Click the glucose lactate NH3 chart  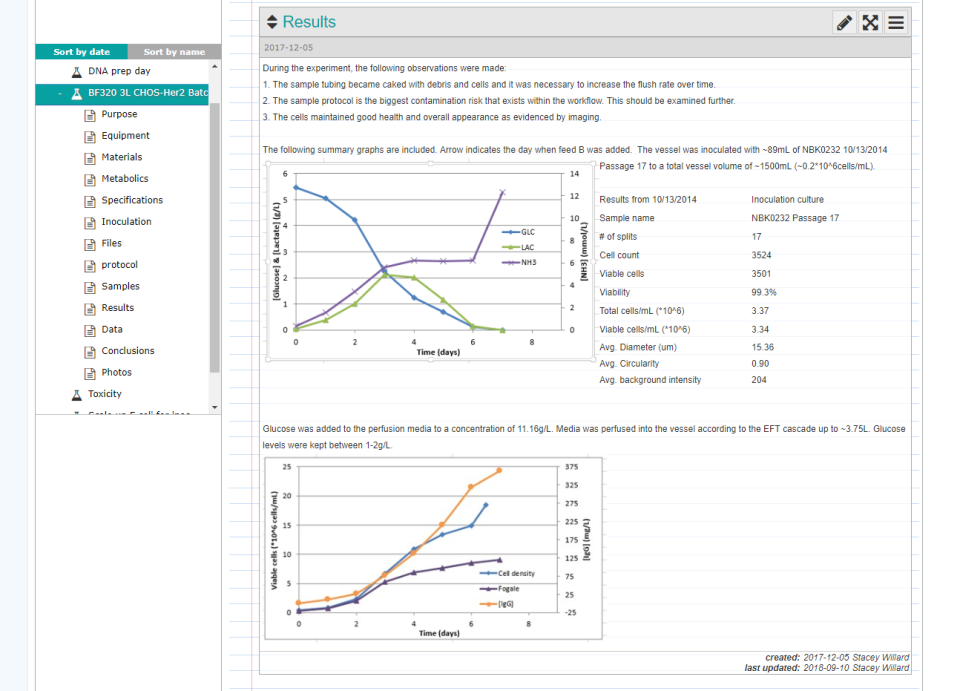[x=431, y=262]
